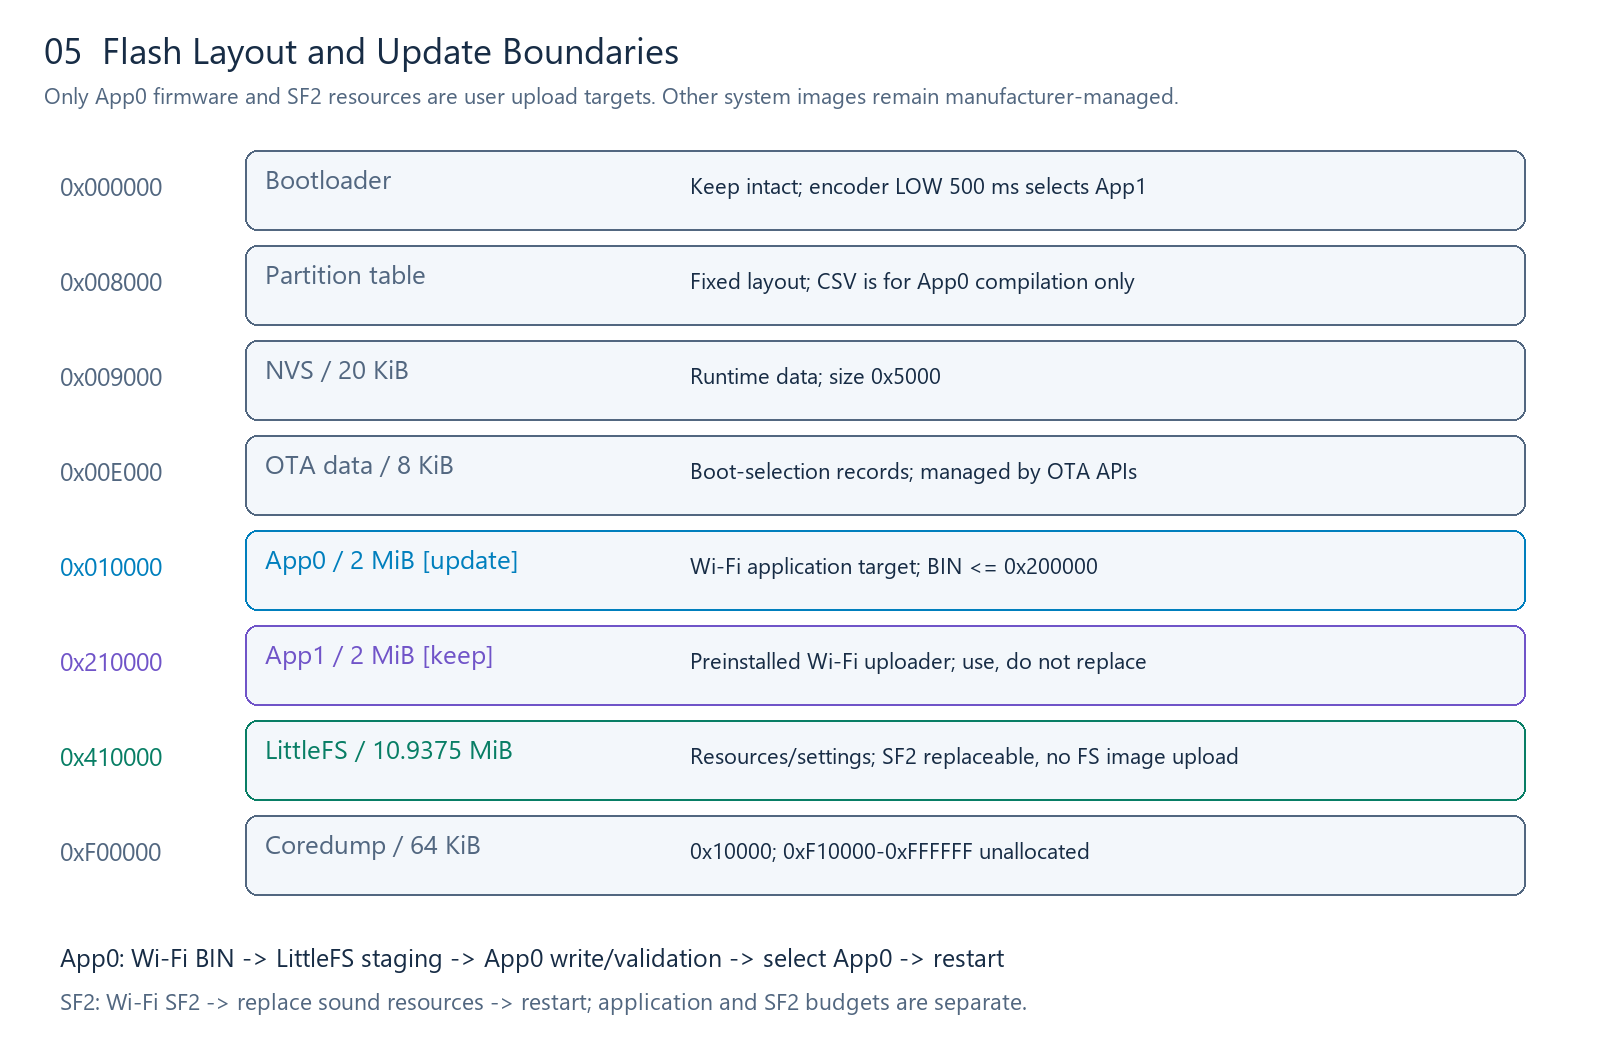Select the 'App0 / 2 MiB [update]' label
The image size is (1600, 1060).
coord(392,561)
